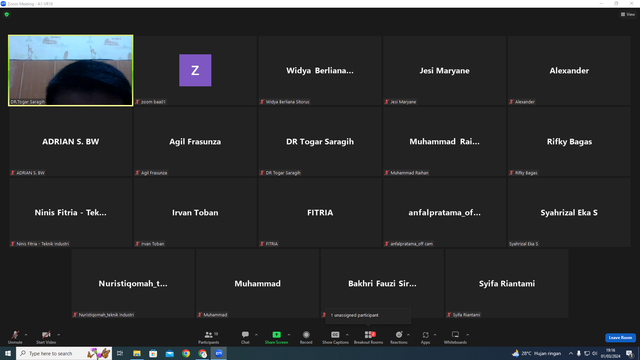Click the '1 unassigned participant' tooltip
Image resolution: width=640 pixels, height=360 pixels.
pyautogui.click(x=368, y=315)
